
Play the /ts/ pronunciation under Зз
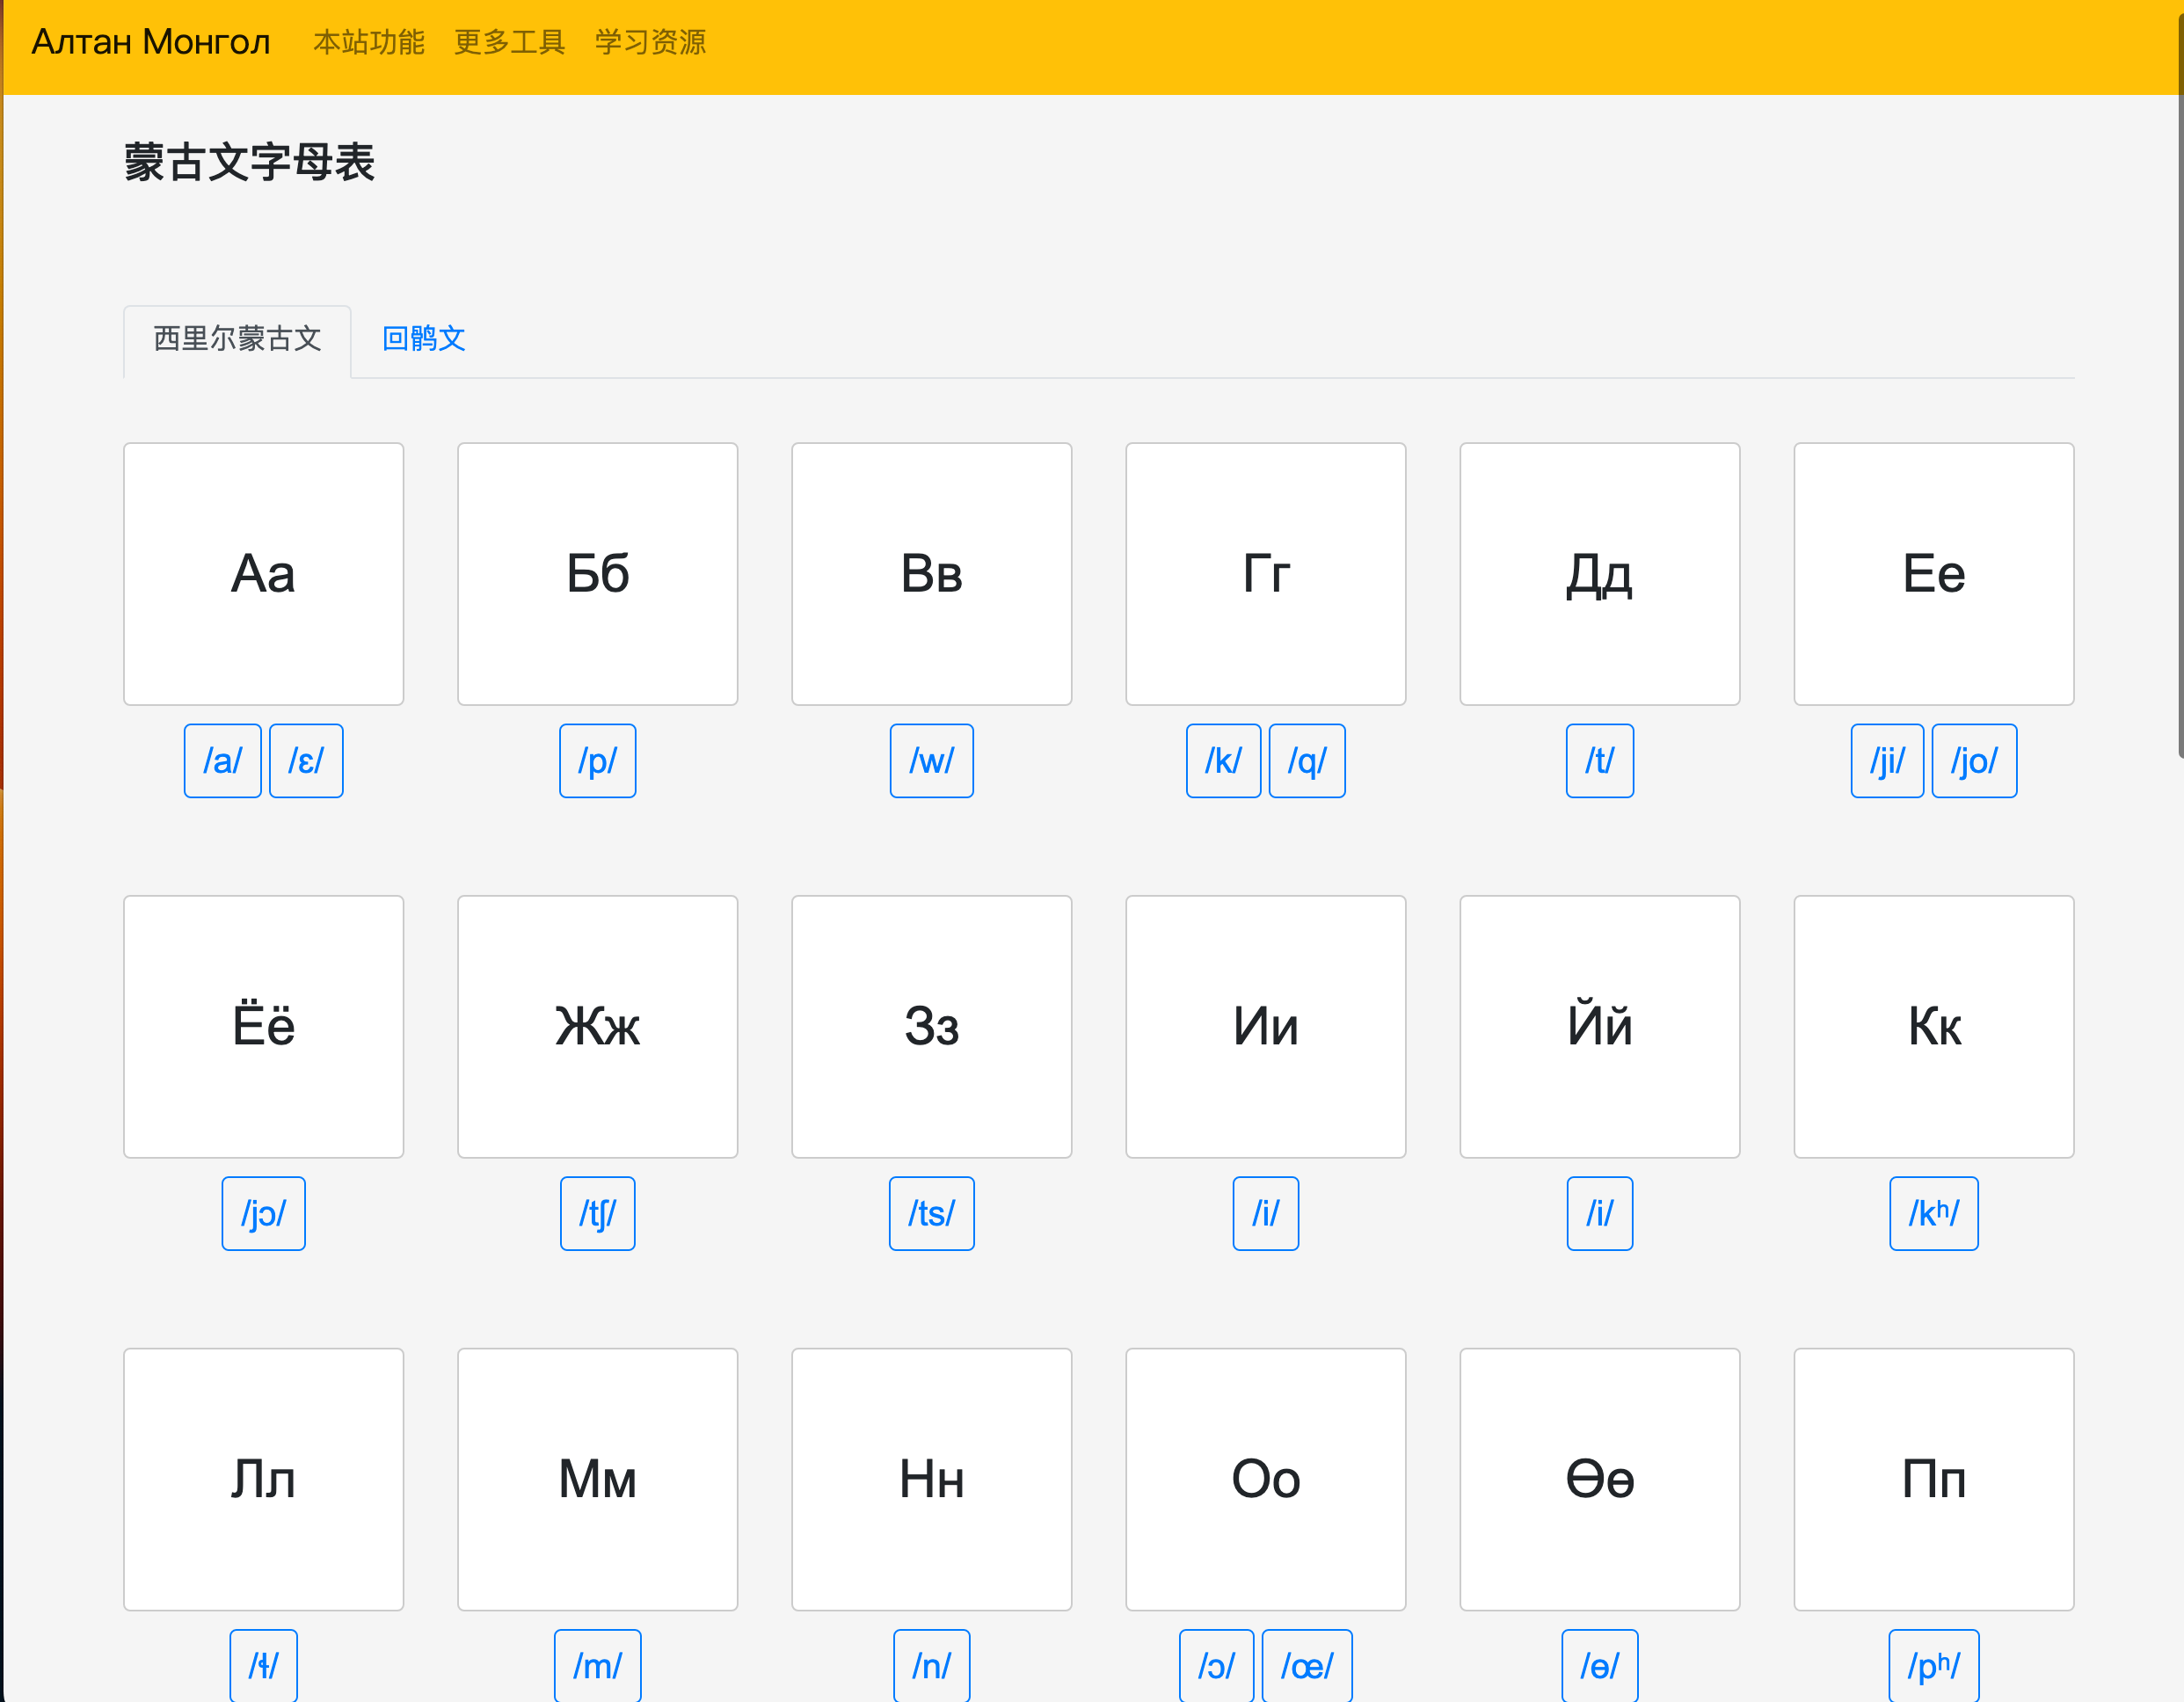pyautogui.click(x=931, y=1213)
